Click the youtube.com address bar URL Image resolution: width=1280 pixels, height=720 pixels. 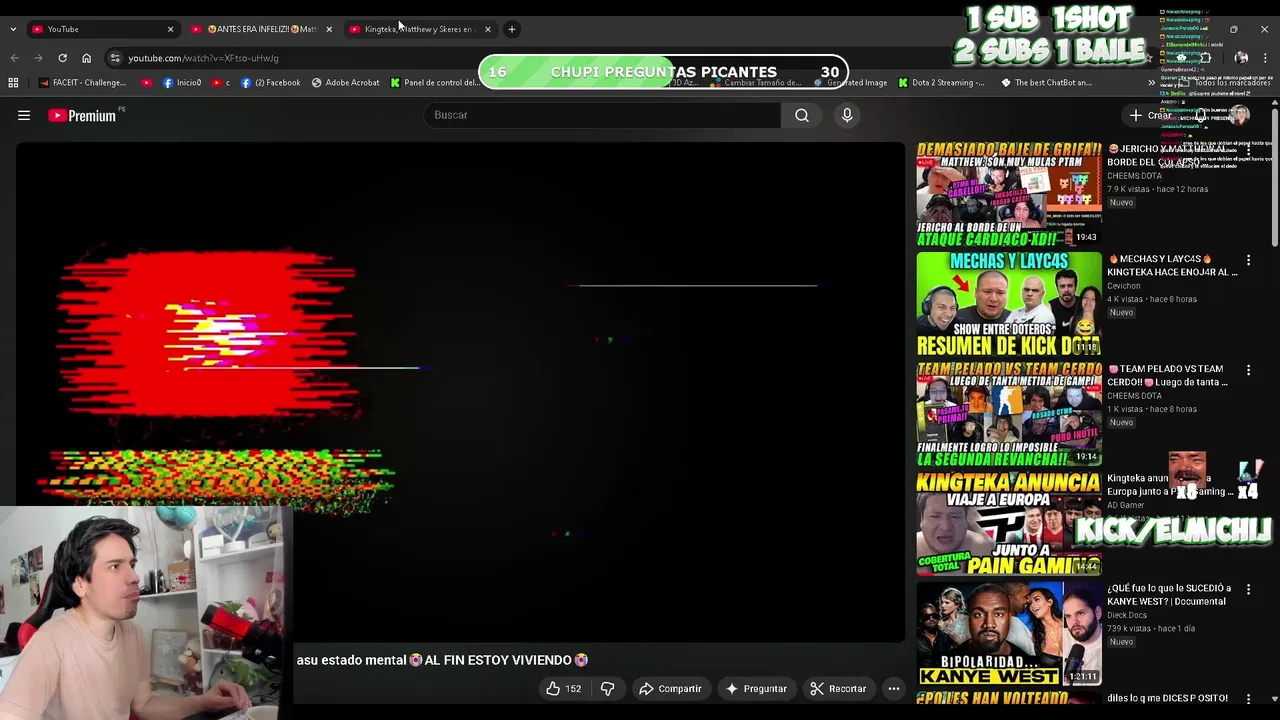[203, 58]
